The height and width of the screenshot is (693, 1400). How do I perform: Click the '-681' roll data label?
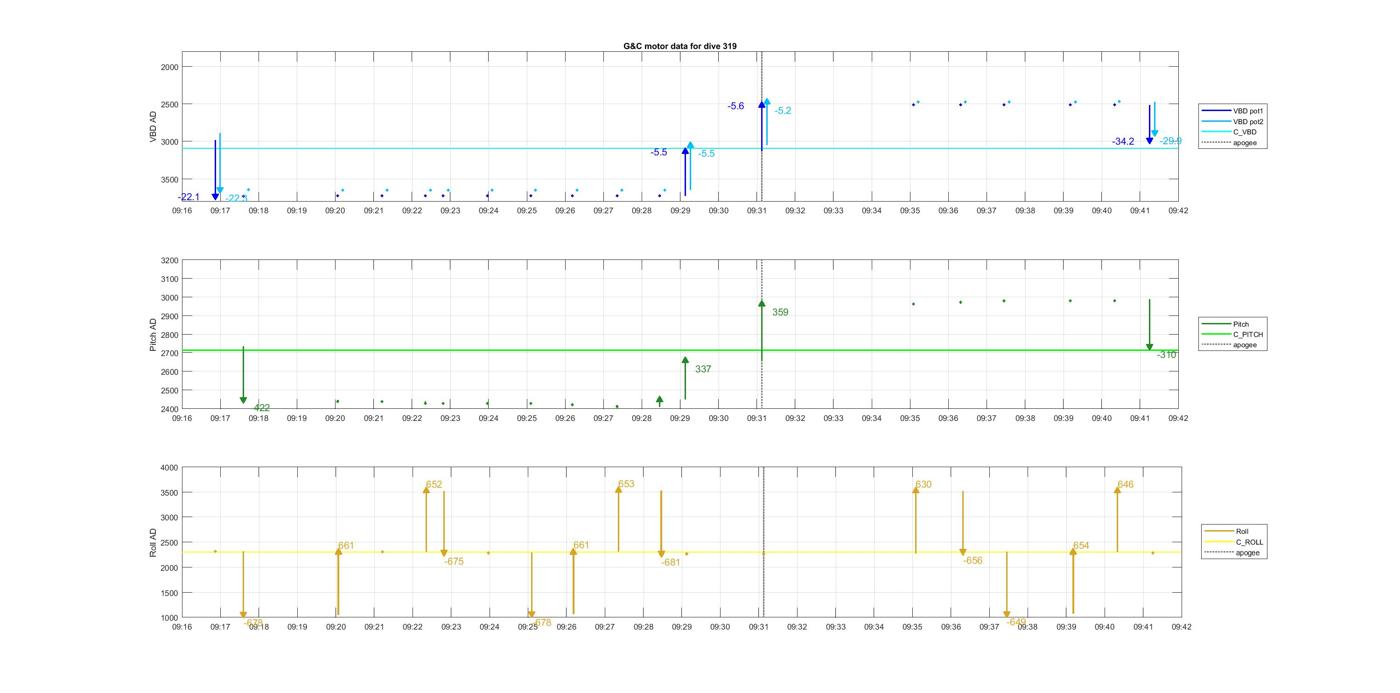click(x=671, y=562)
